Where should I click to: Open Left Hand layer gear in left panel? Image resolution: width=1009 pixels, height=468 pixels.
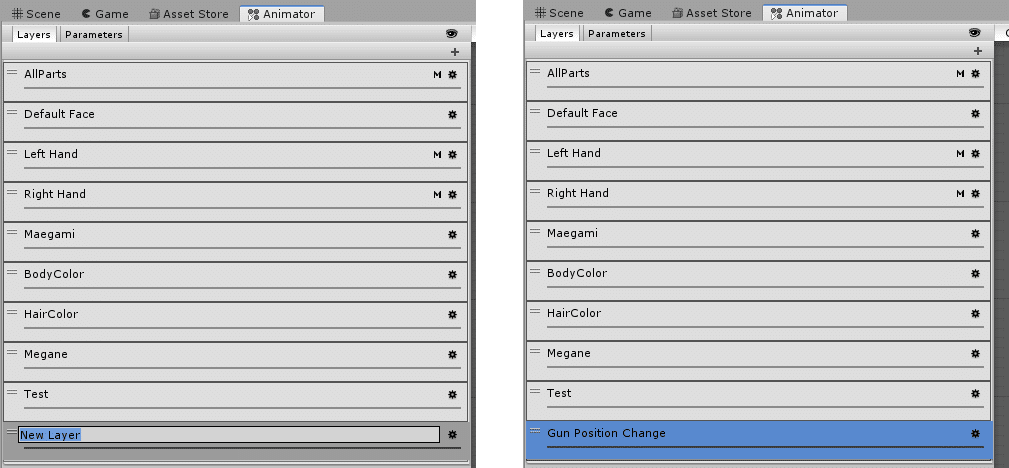pos(452,154)
